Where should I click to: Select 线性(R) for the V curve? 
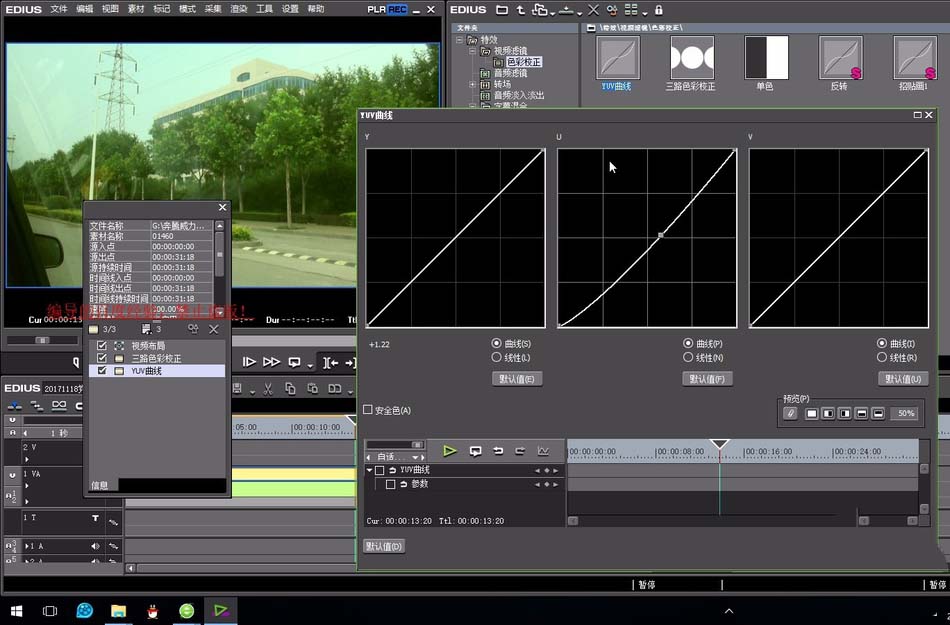(x=882, y=357)
